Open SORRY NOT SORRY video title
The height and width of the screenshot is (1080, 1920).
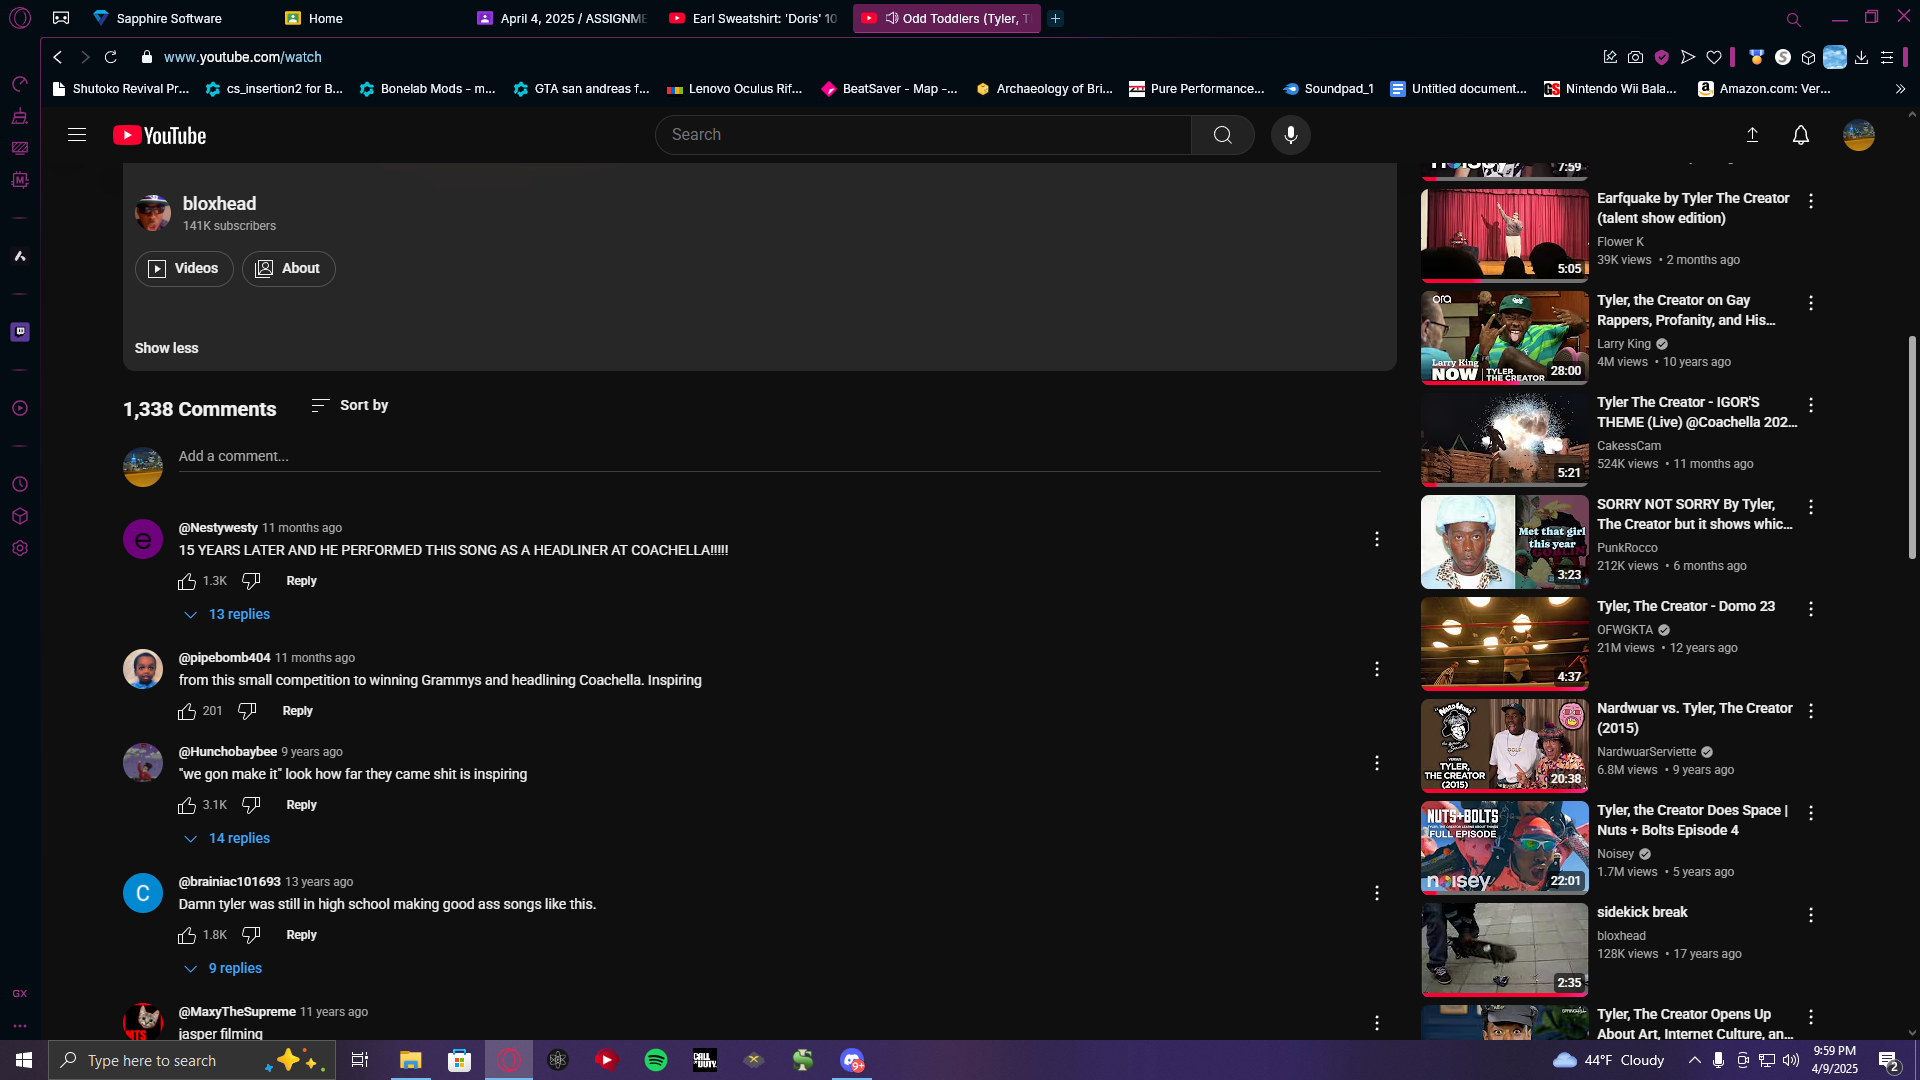pos(1694,514)
